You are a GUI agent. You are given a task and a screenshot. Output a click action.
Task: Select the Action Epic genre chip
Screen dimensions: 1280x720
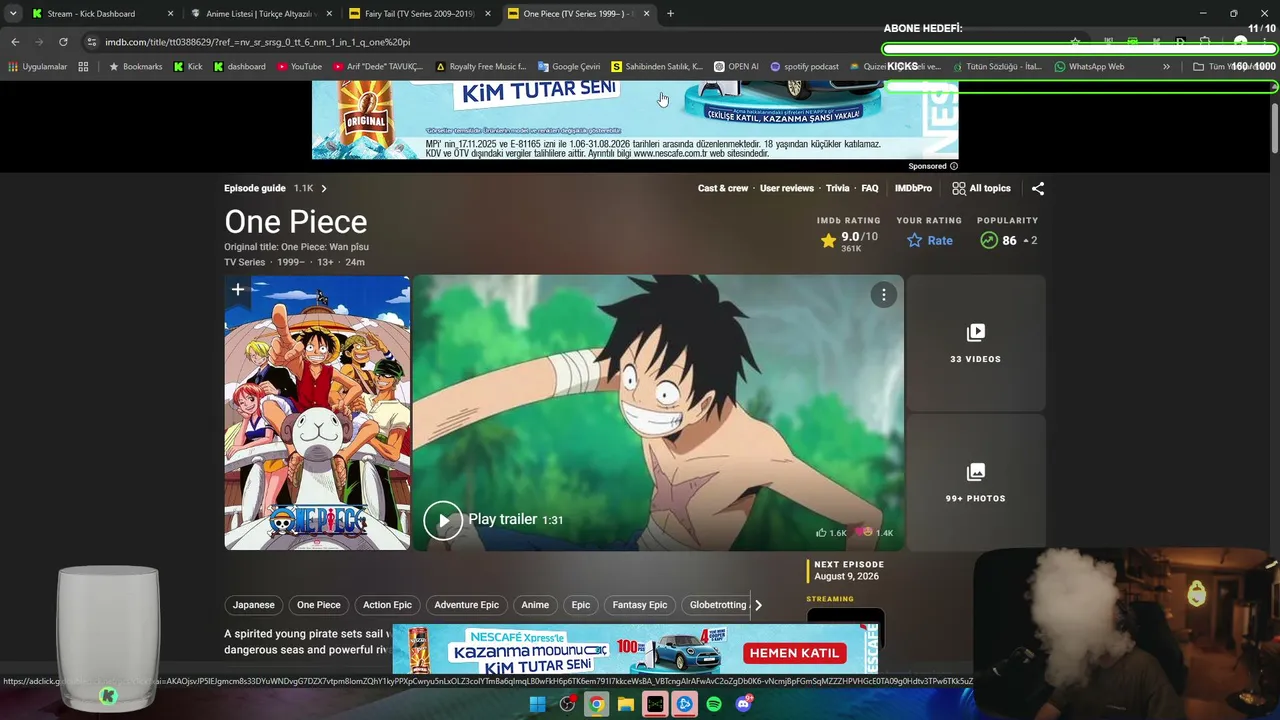pos(387,605)
